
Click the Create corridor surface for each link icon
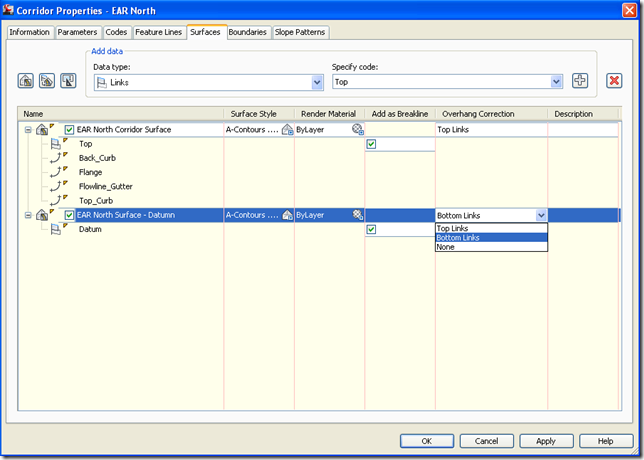(x=47, y=80)
